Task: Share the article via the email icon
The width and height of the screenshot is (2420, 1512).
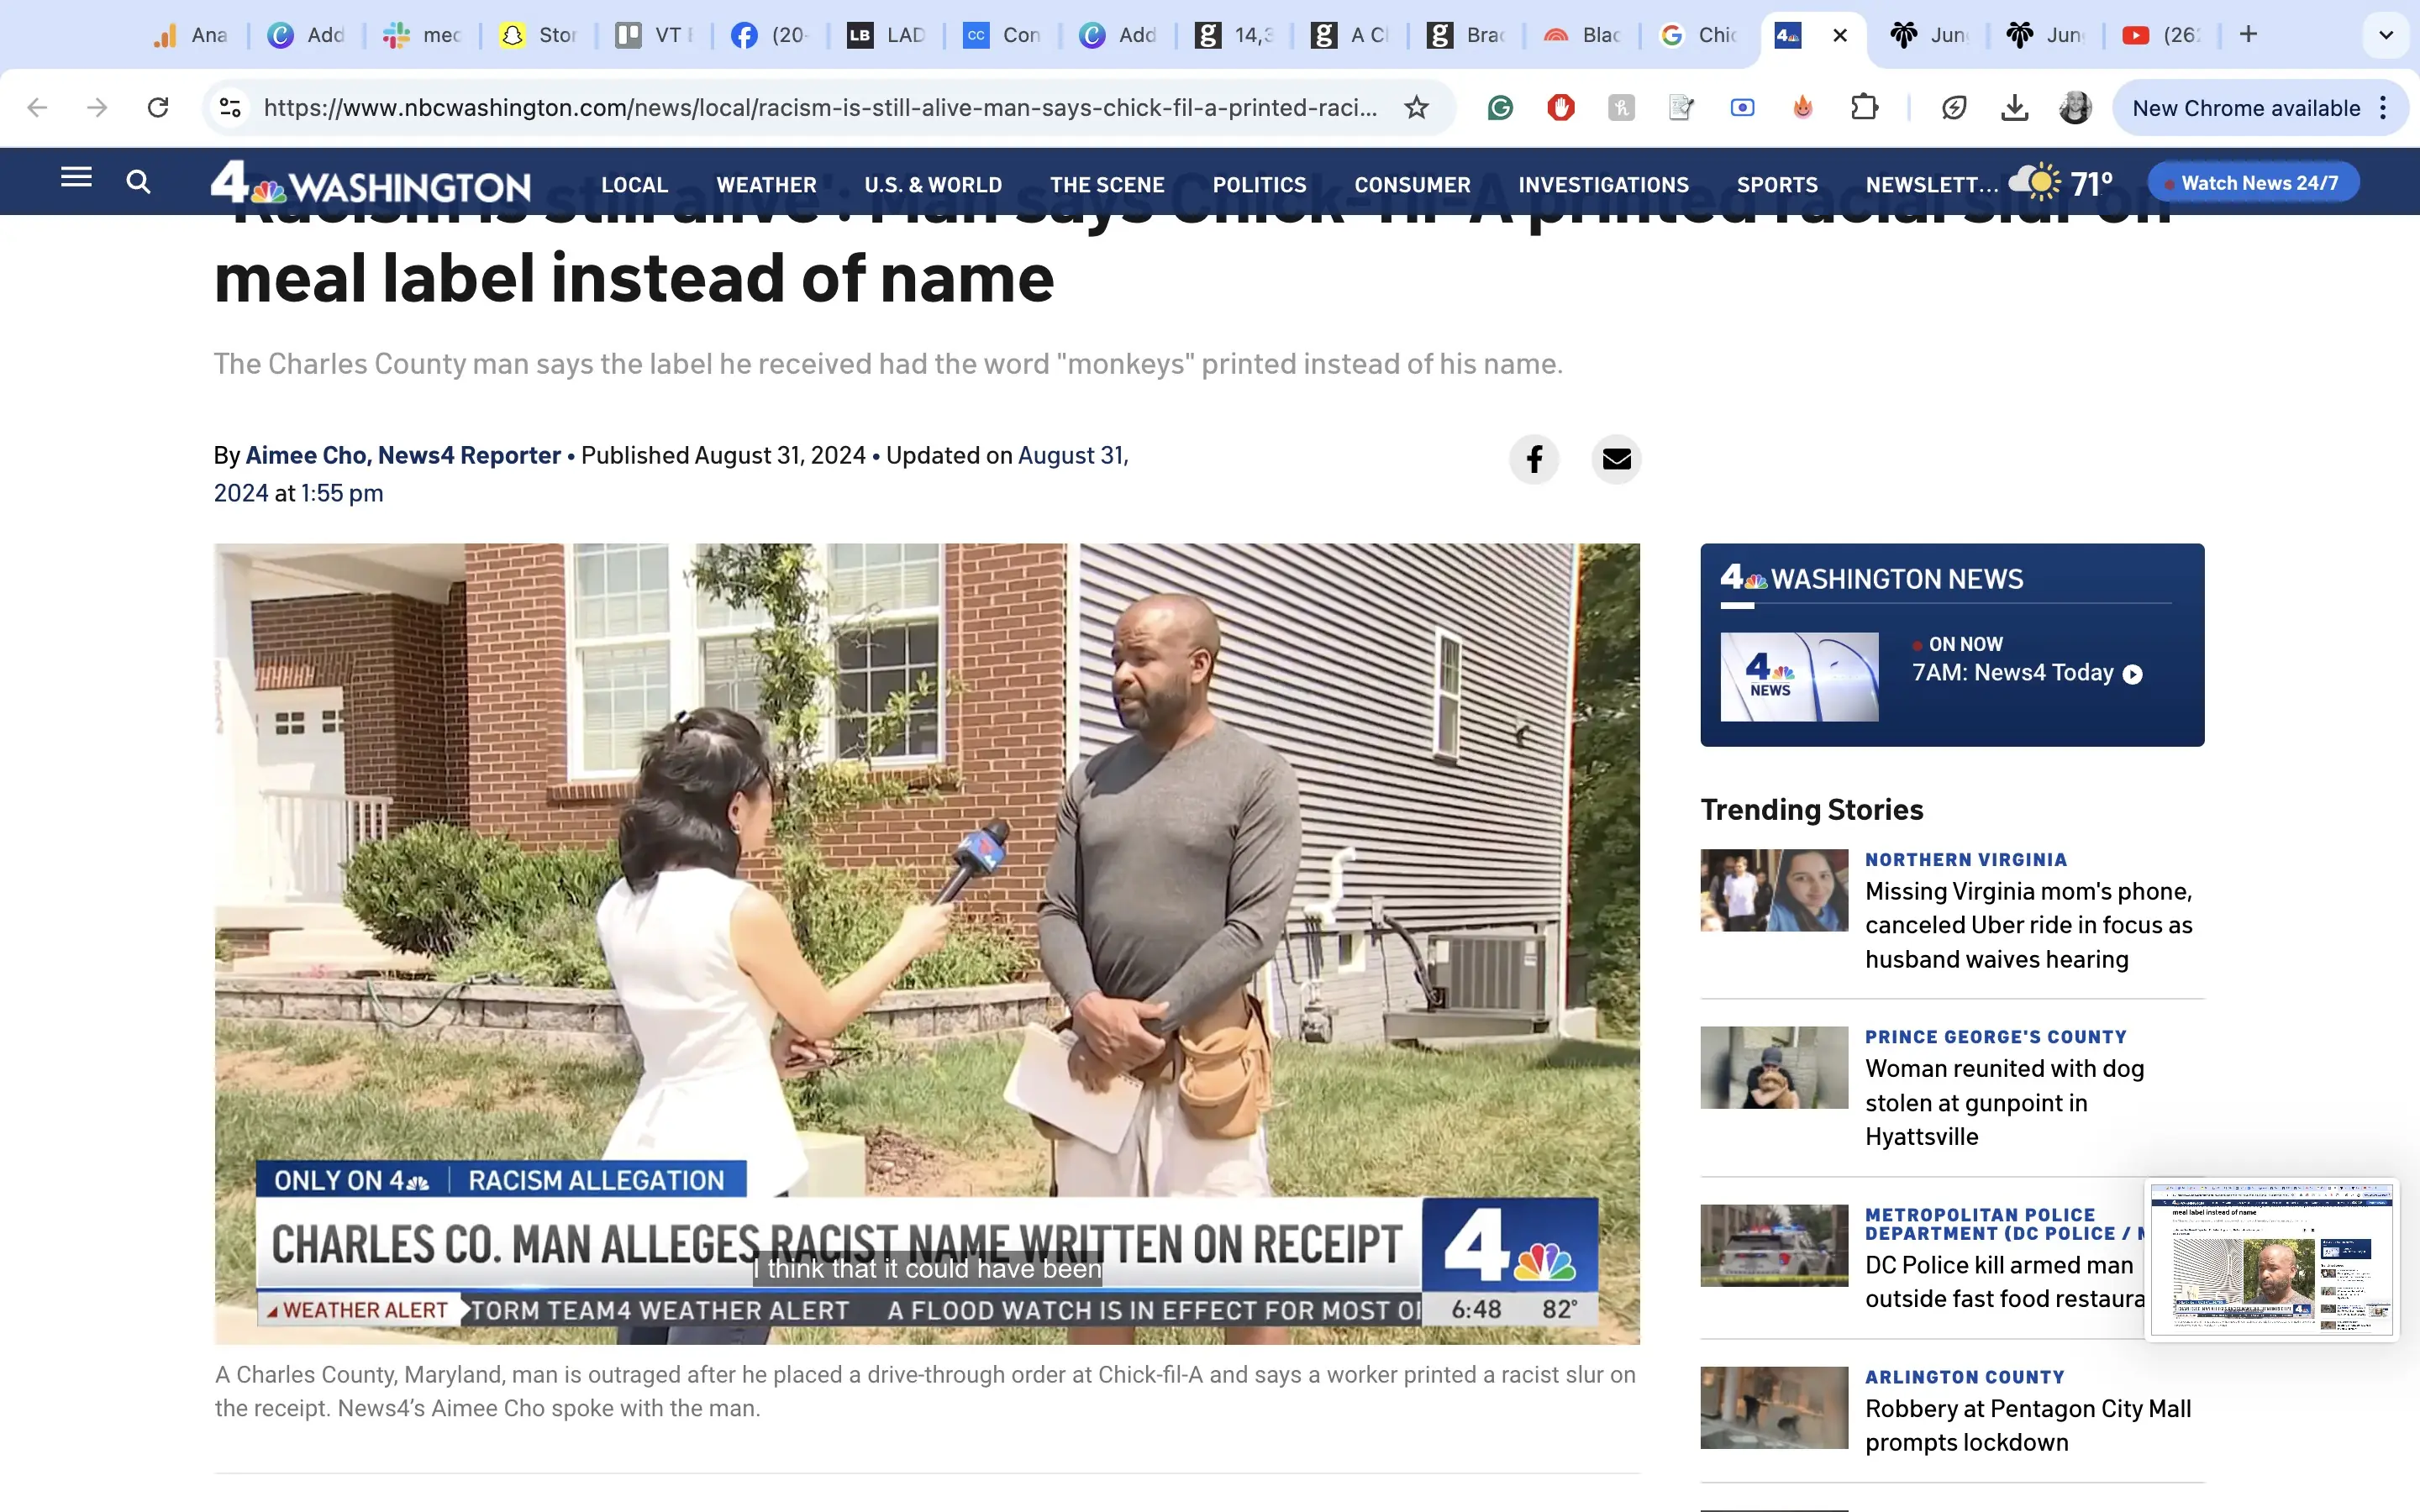Action: coord(1616,459)
